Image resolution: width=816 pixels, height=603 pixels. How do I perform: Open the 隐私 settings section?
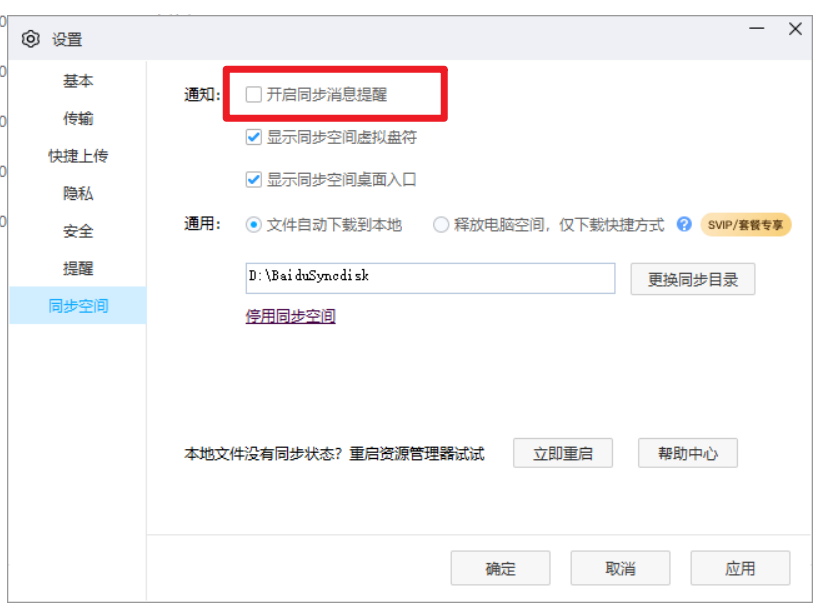tap(78, 194)
